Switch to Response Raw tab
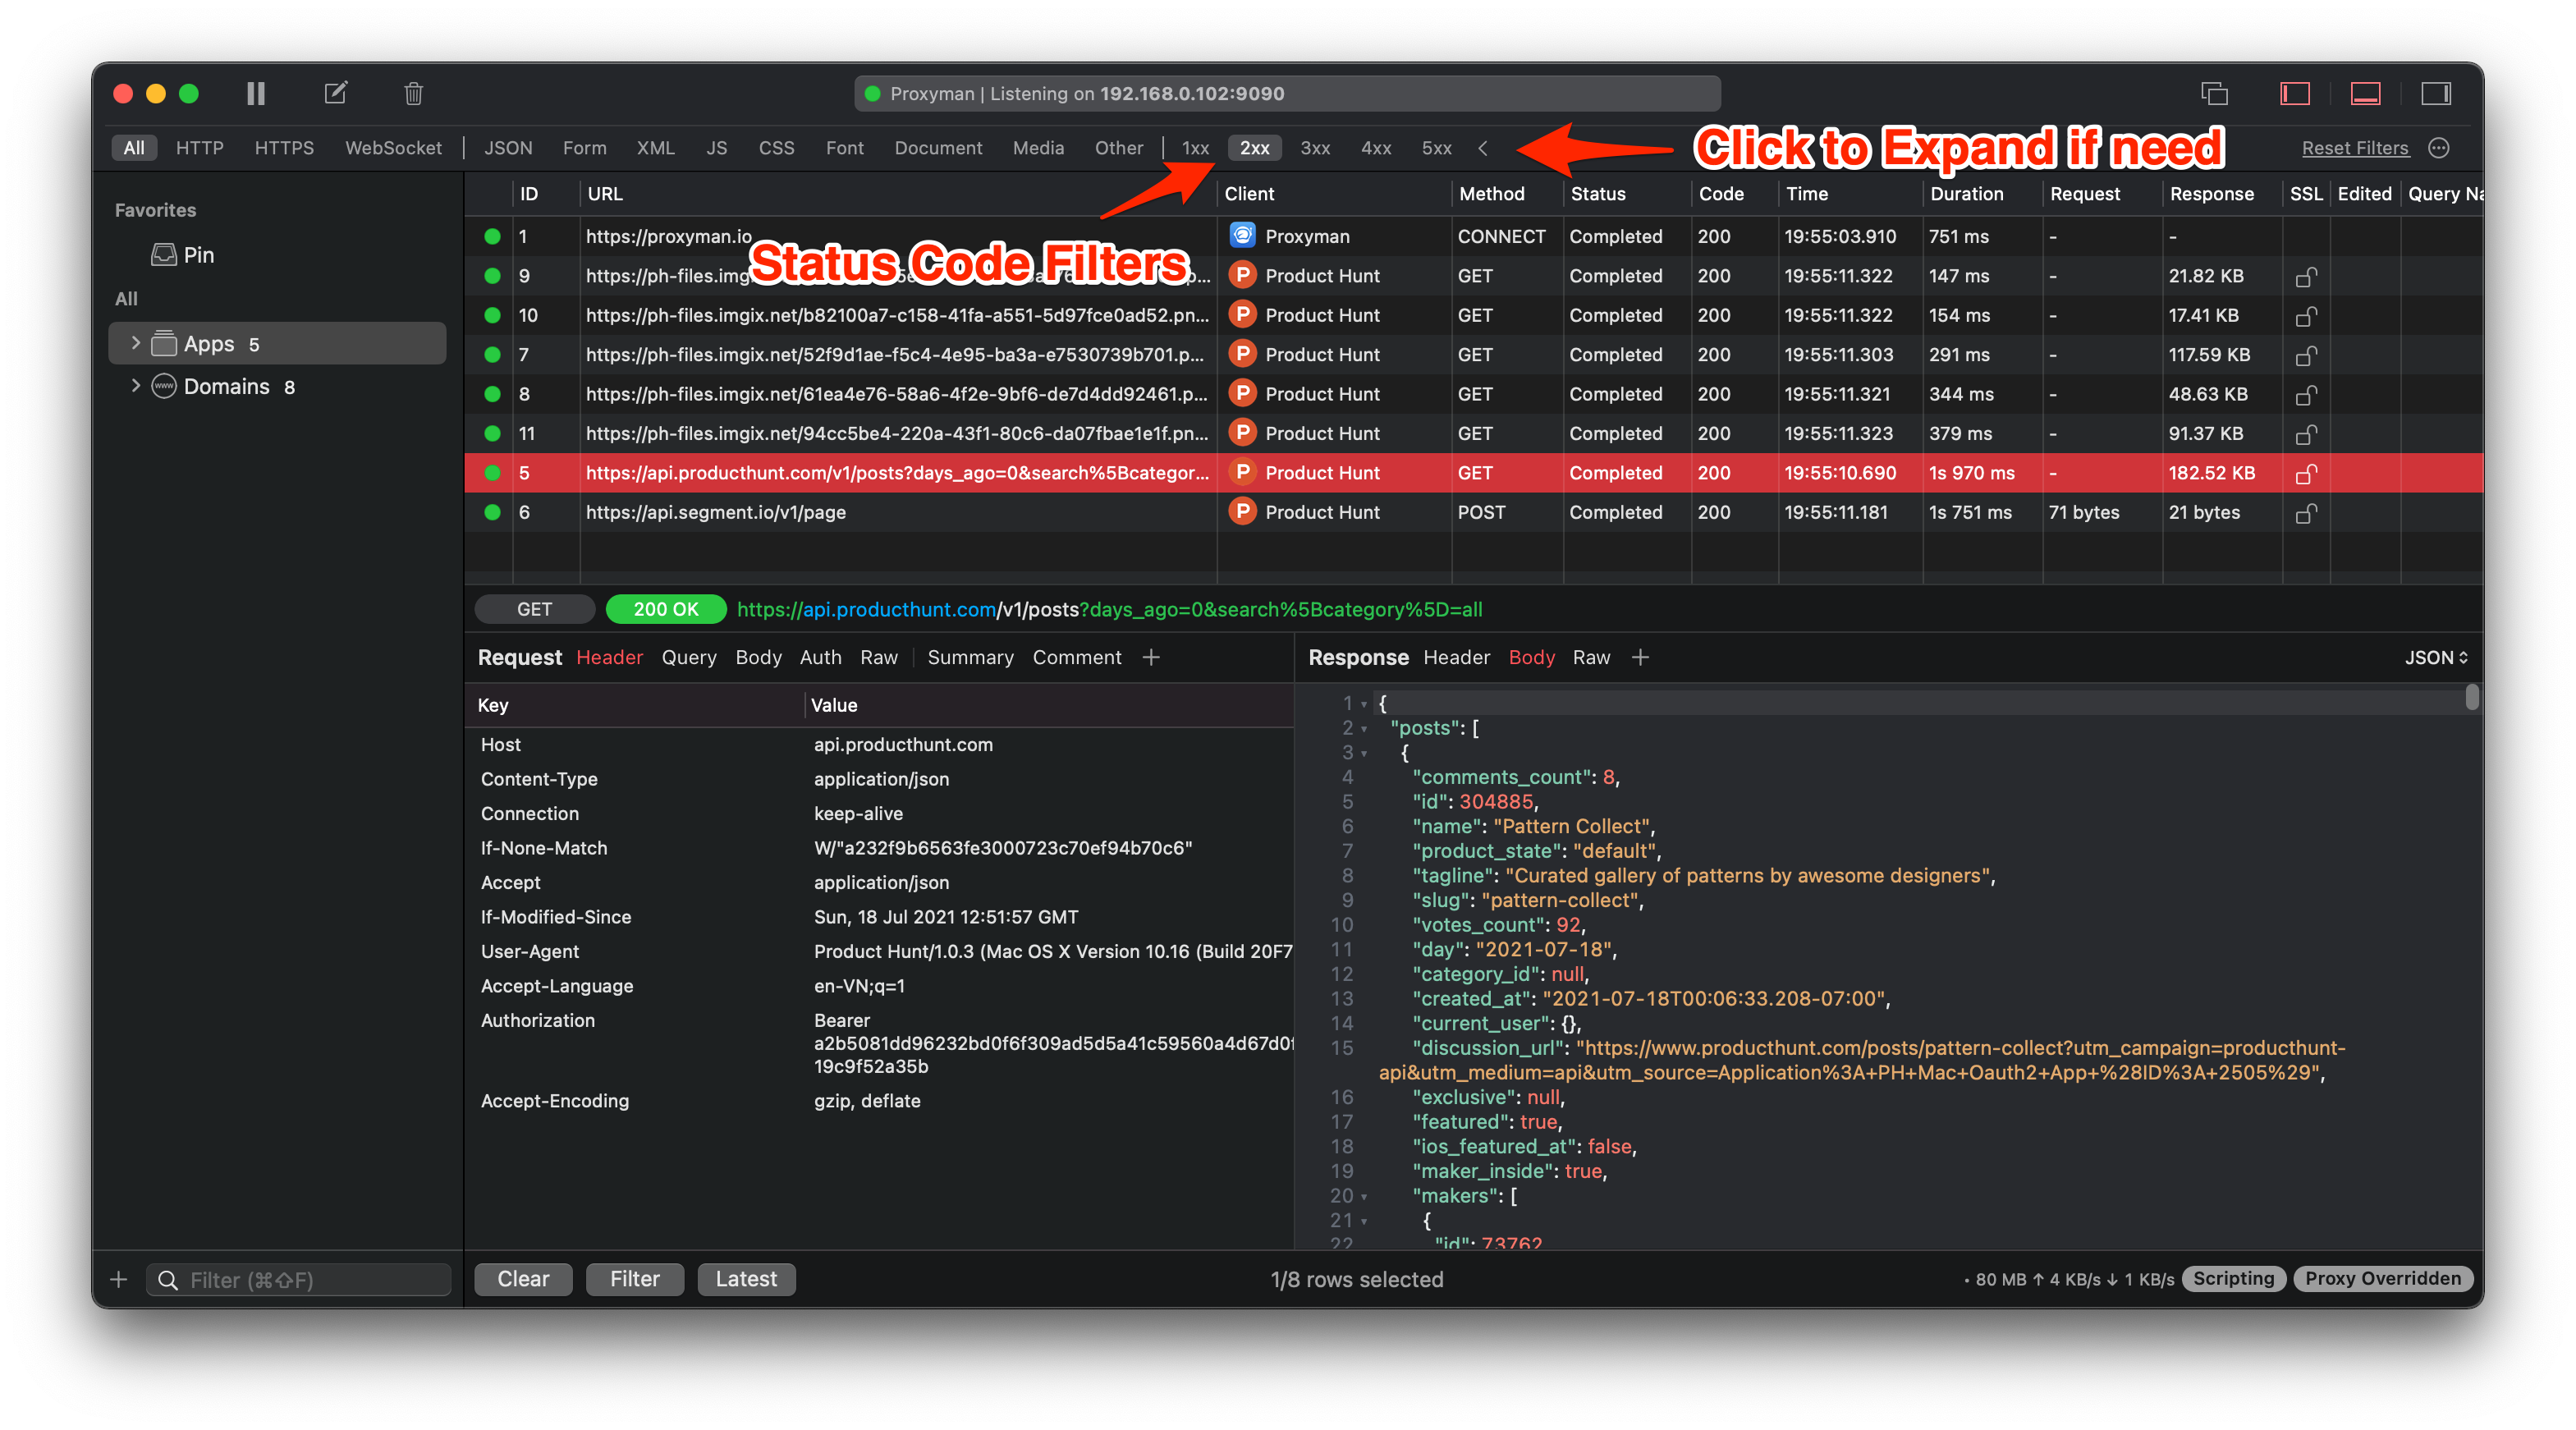The height and width of the screenshot is (1430, 2576). (x=1591, y=657)
